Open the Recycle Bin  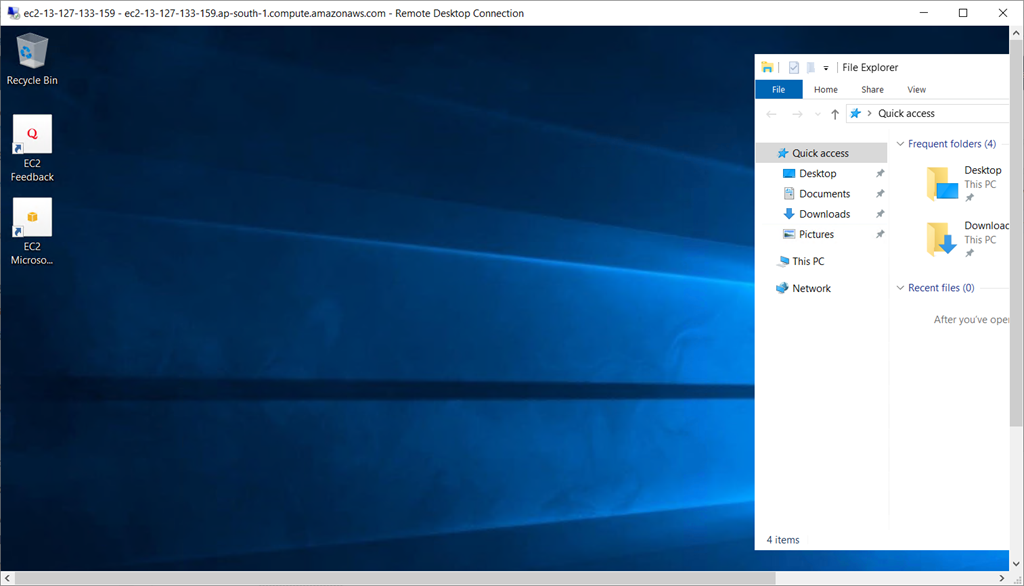point(31,55)
